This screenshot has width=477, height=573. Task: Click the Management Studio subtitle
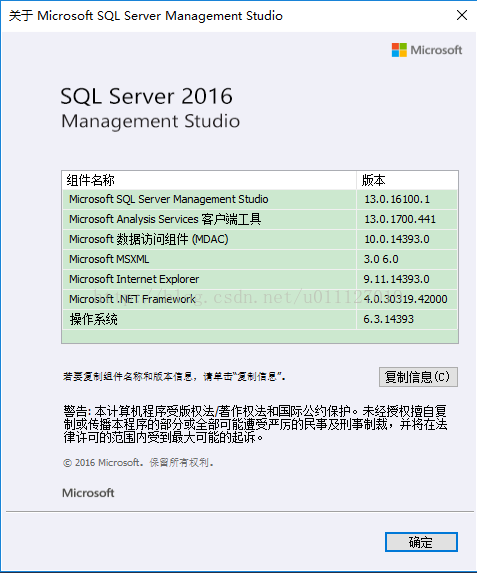tap(150, 121)
